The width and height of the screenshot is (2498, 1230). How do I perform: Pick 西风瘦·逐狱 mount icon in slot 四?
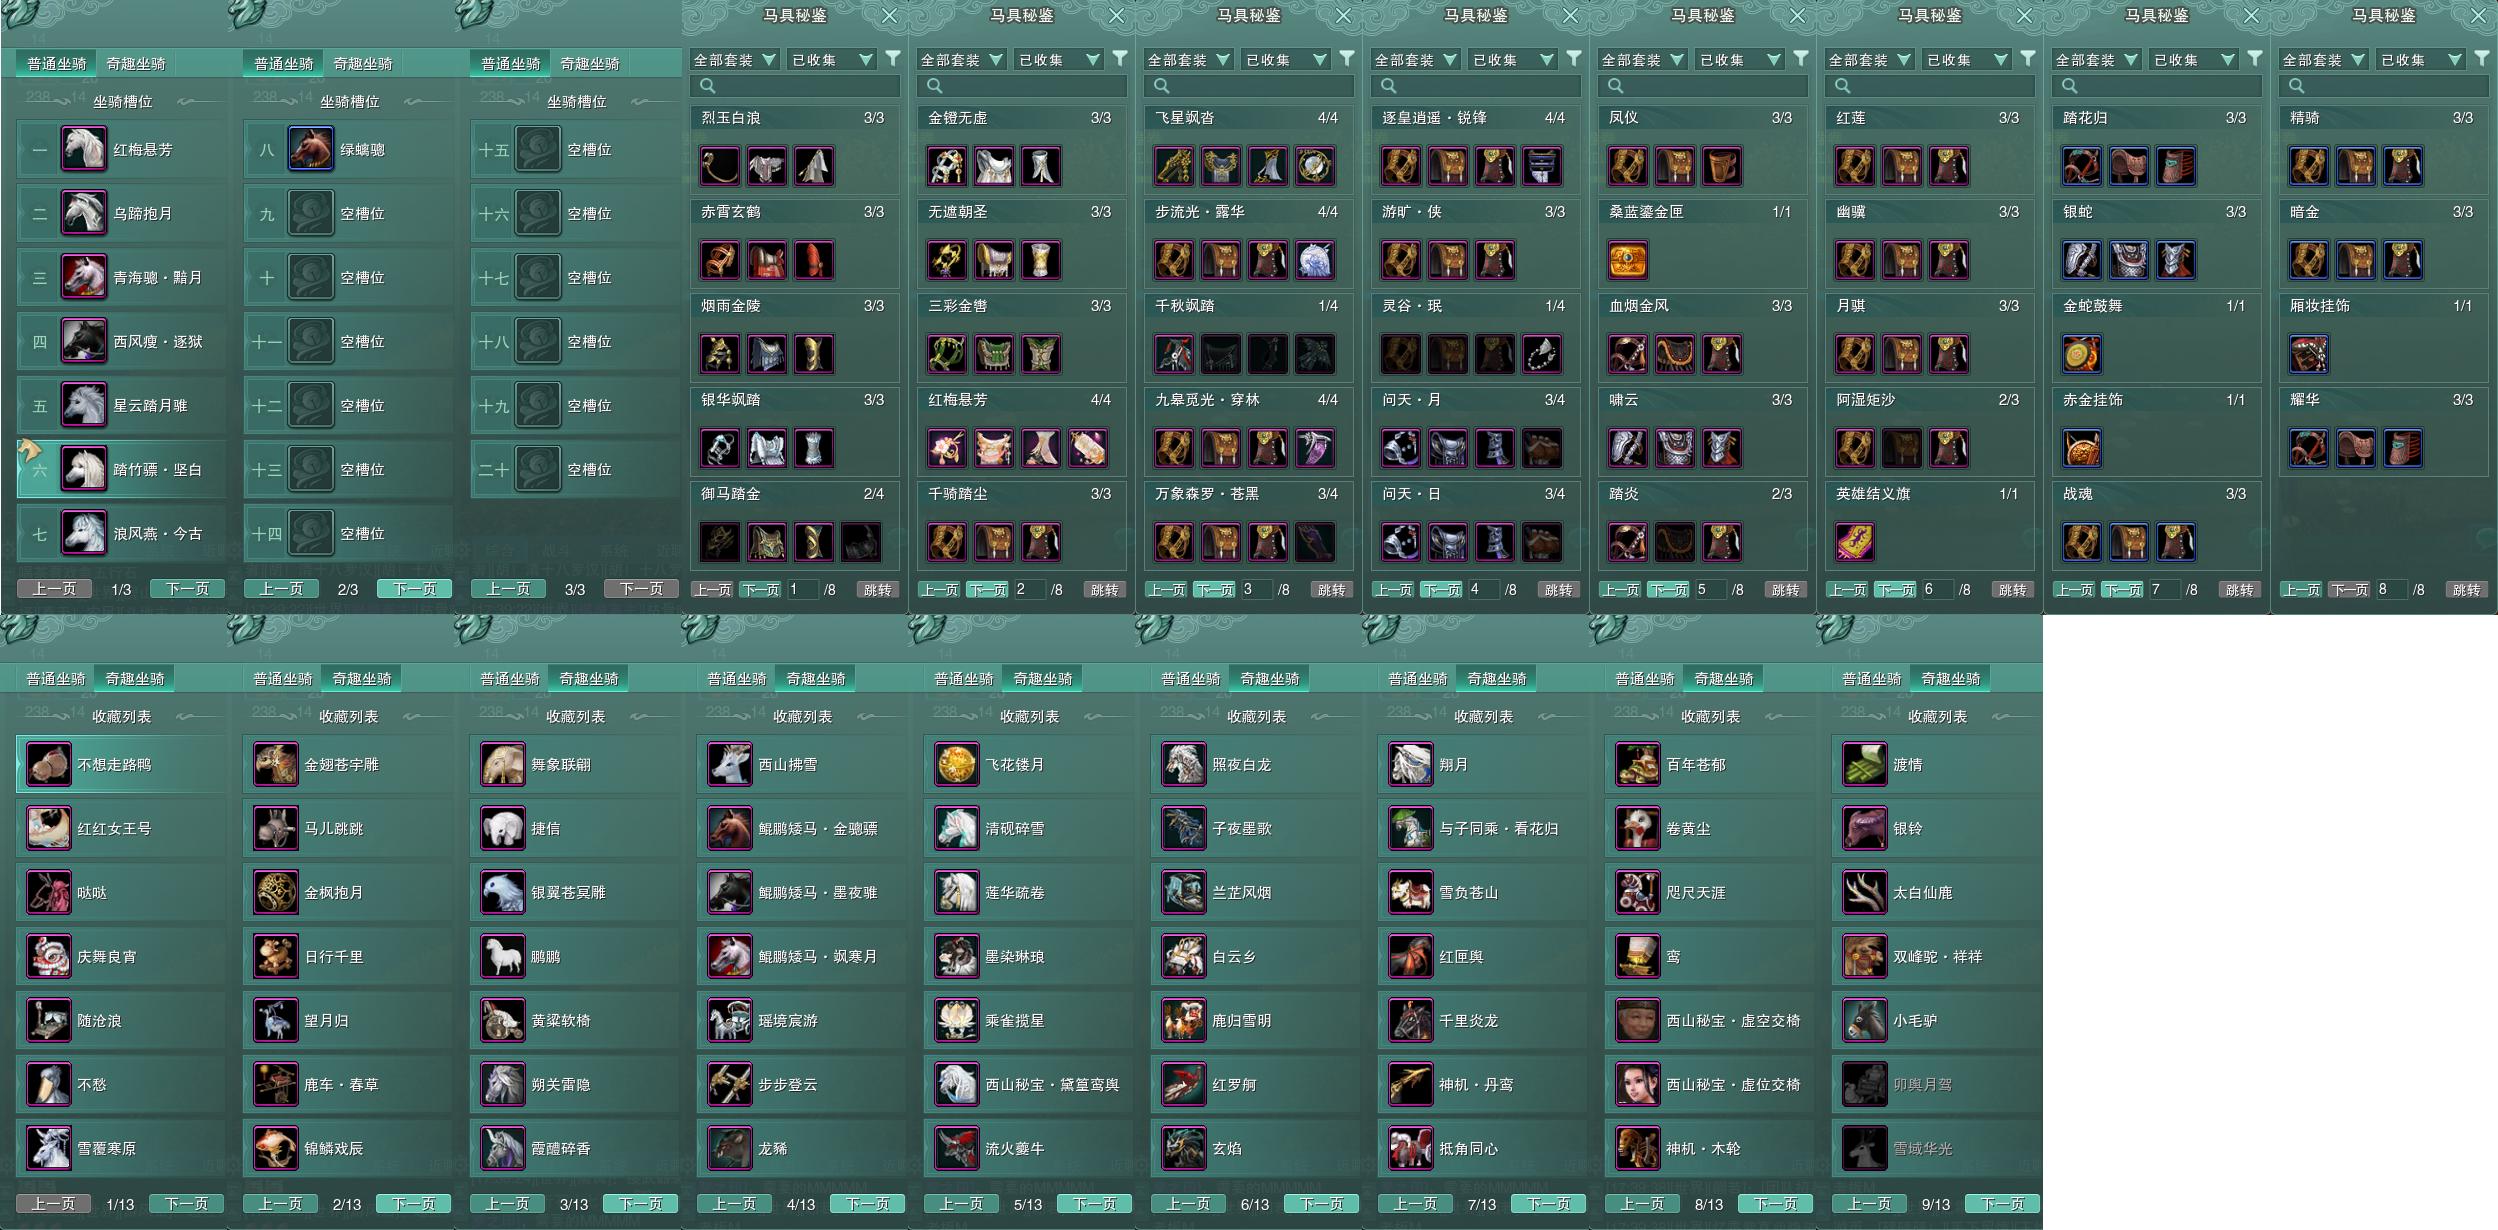pyautogui.click(x=83, y=341)
